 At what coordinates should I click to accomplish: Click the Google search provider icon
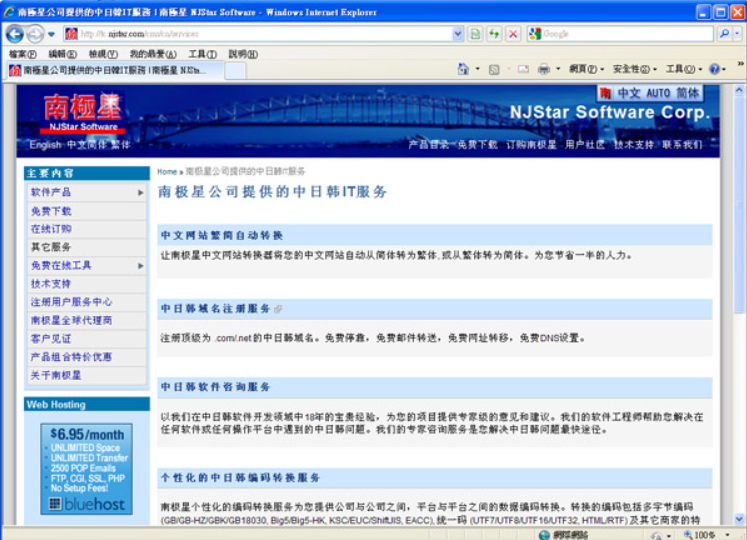point(535,34)
